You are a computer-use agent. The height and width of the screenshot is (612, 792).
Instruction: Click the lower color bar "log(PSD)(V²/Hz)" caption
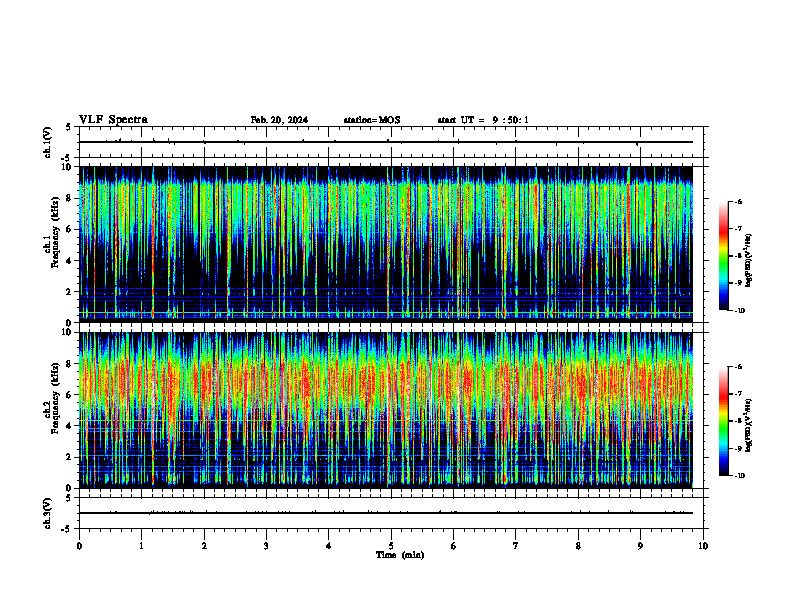pyautogui.click(x=750, y=425)
